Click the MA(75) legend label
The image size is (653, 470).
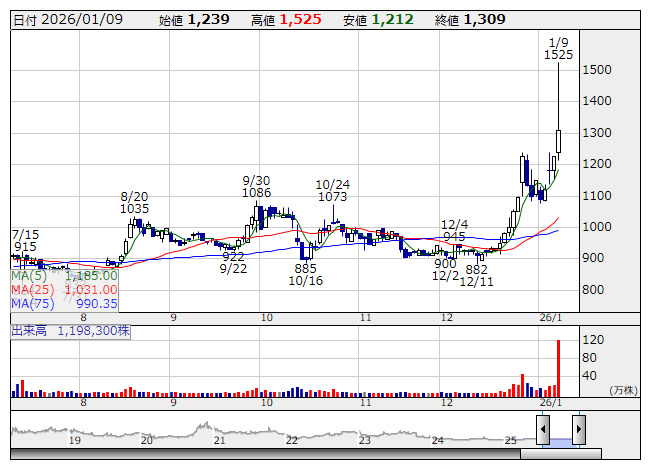[32, 303]
